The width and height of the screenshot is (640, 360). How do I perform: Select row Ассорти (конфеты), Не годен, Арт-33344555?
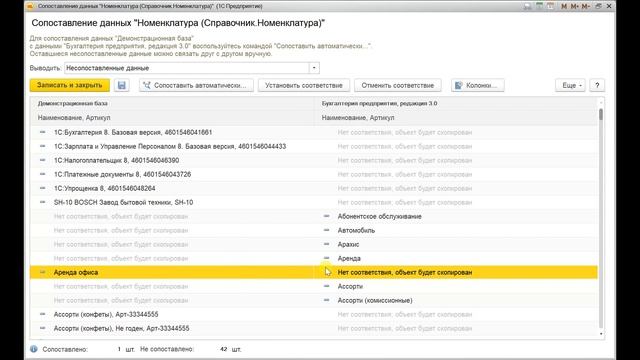[x=172, y=328]
